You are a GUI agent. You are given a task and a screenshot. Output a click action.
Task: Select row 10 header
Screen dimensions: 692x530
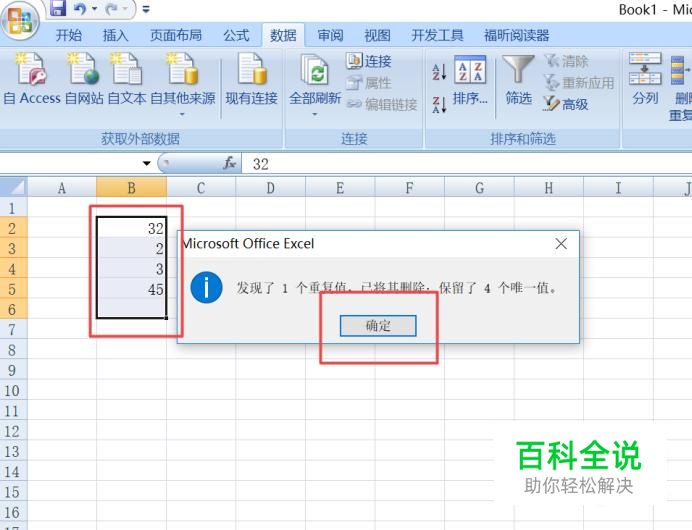tap(13, 391)
